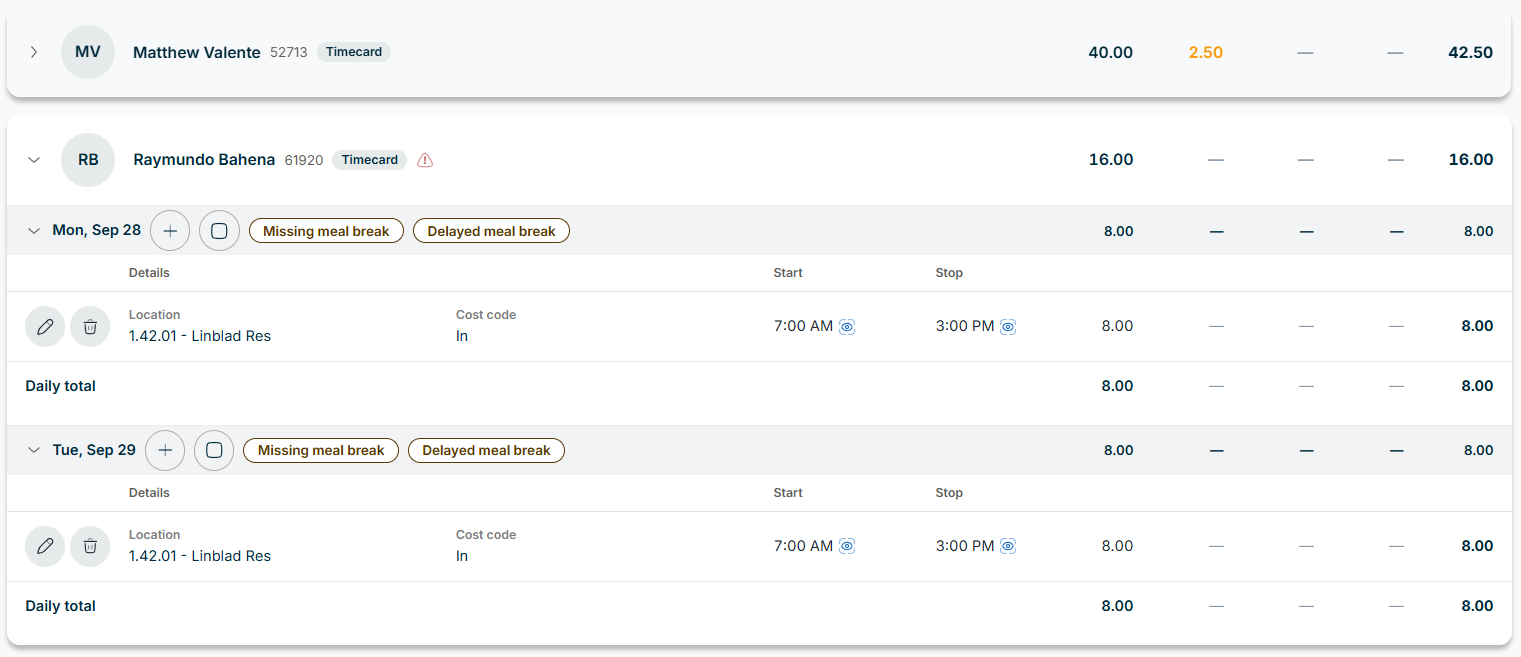
Task: View Tue, Sep 29 3:00 PM stop details eye icon
Action: [x=1008, y=546]
